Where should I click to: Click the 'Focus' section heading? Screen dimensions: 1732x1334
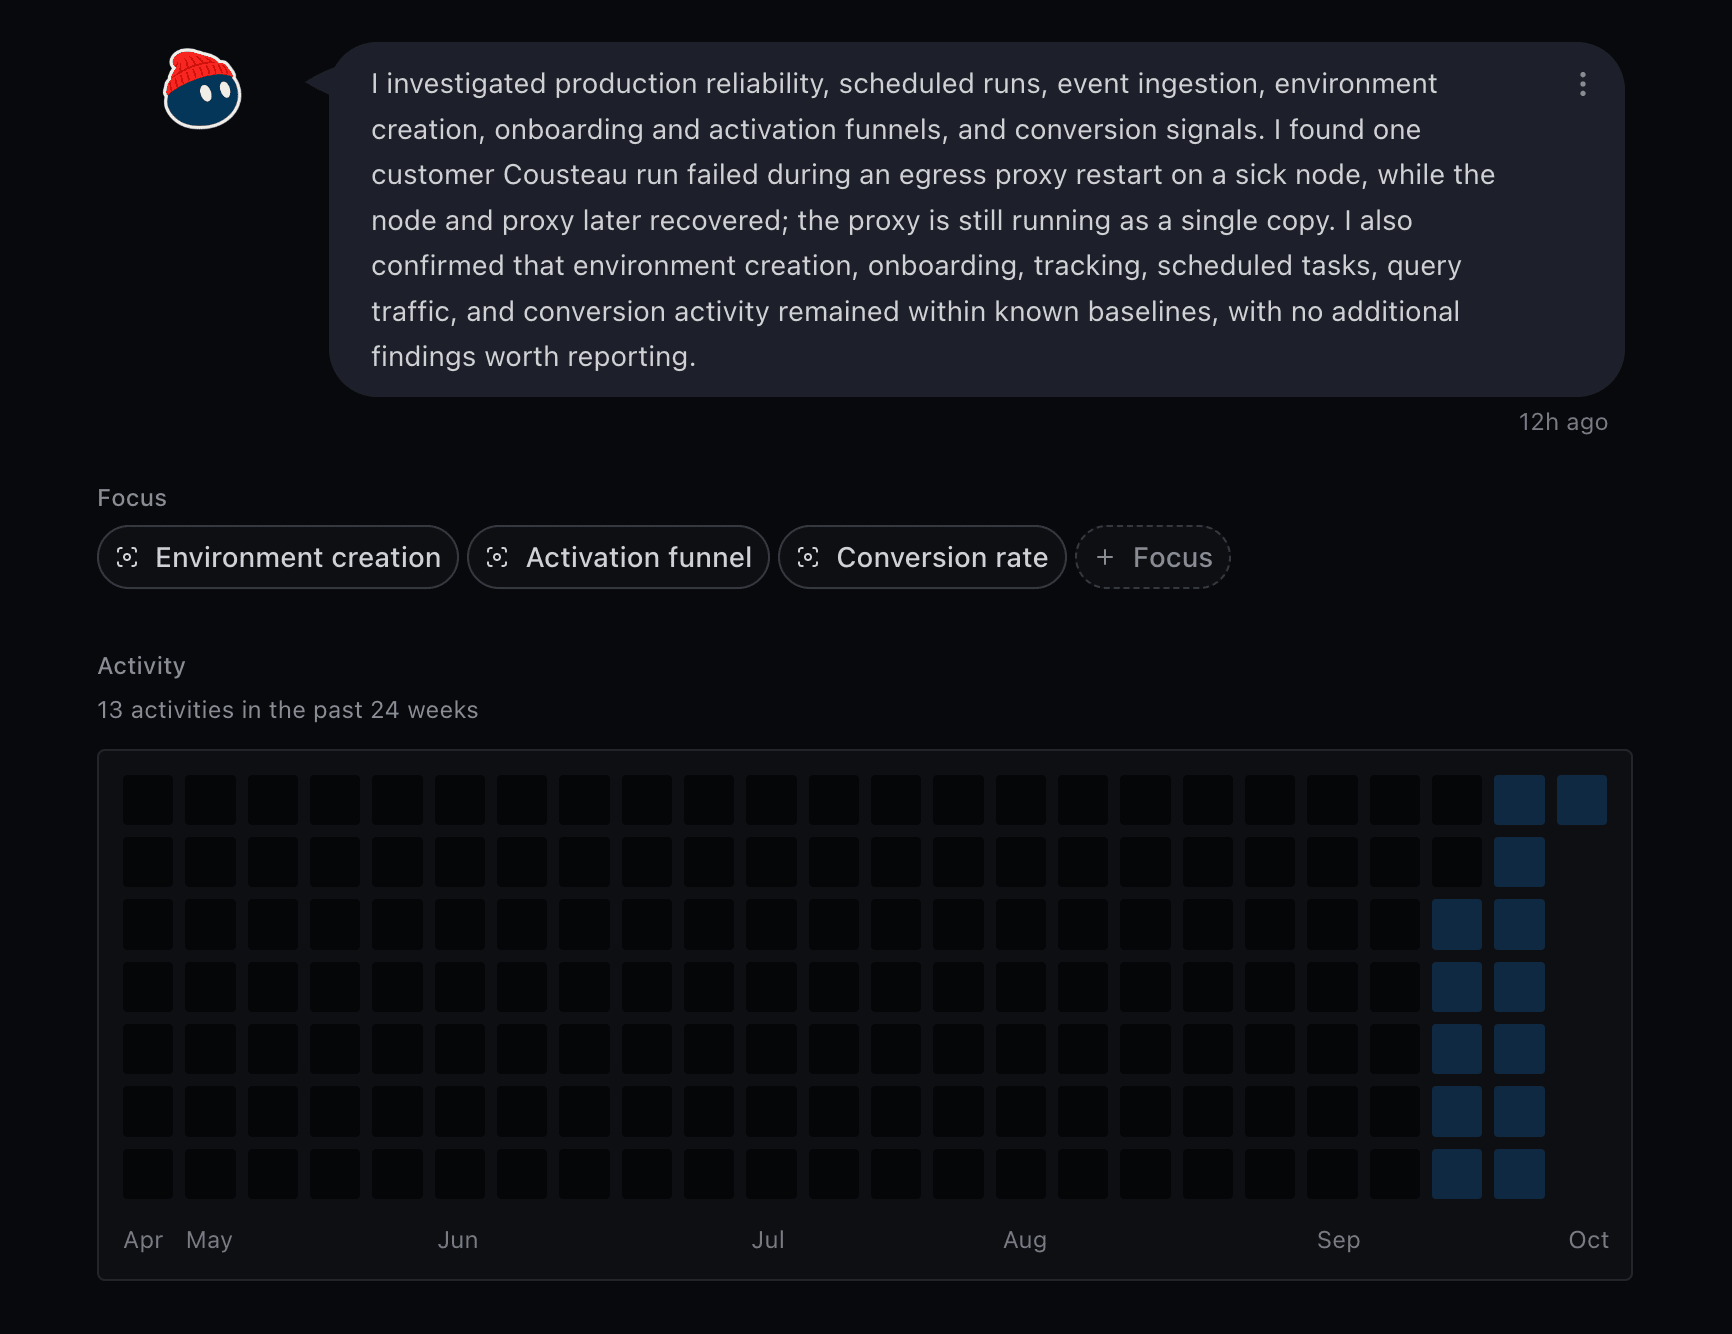click(x=132, y=498)
